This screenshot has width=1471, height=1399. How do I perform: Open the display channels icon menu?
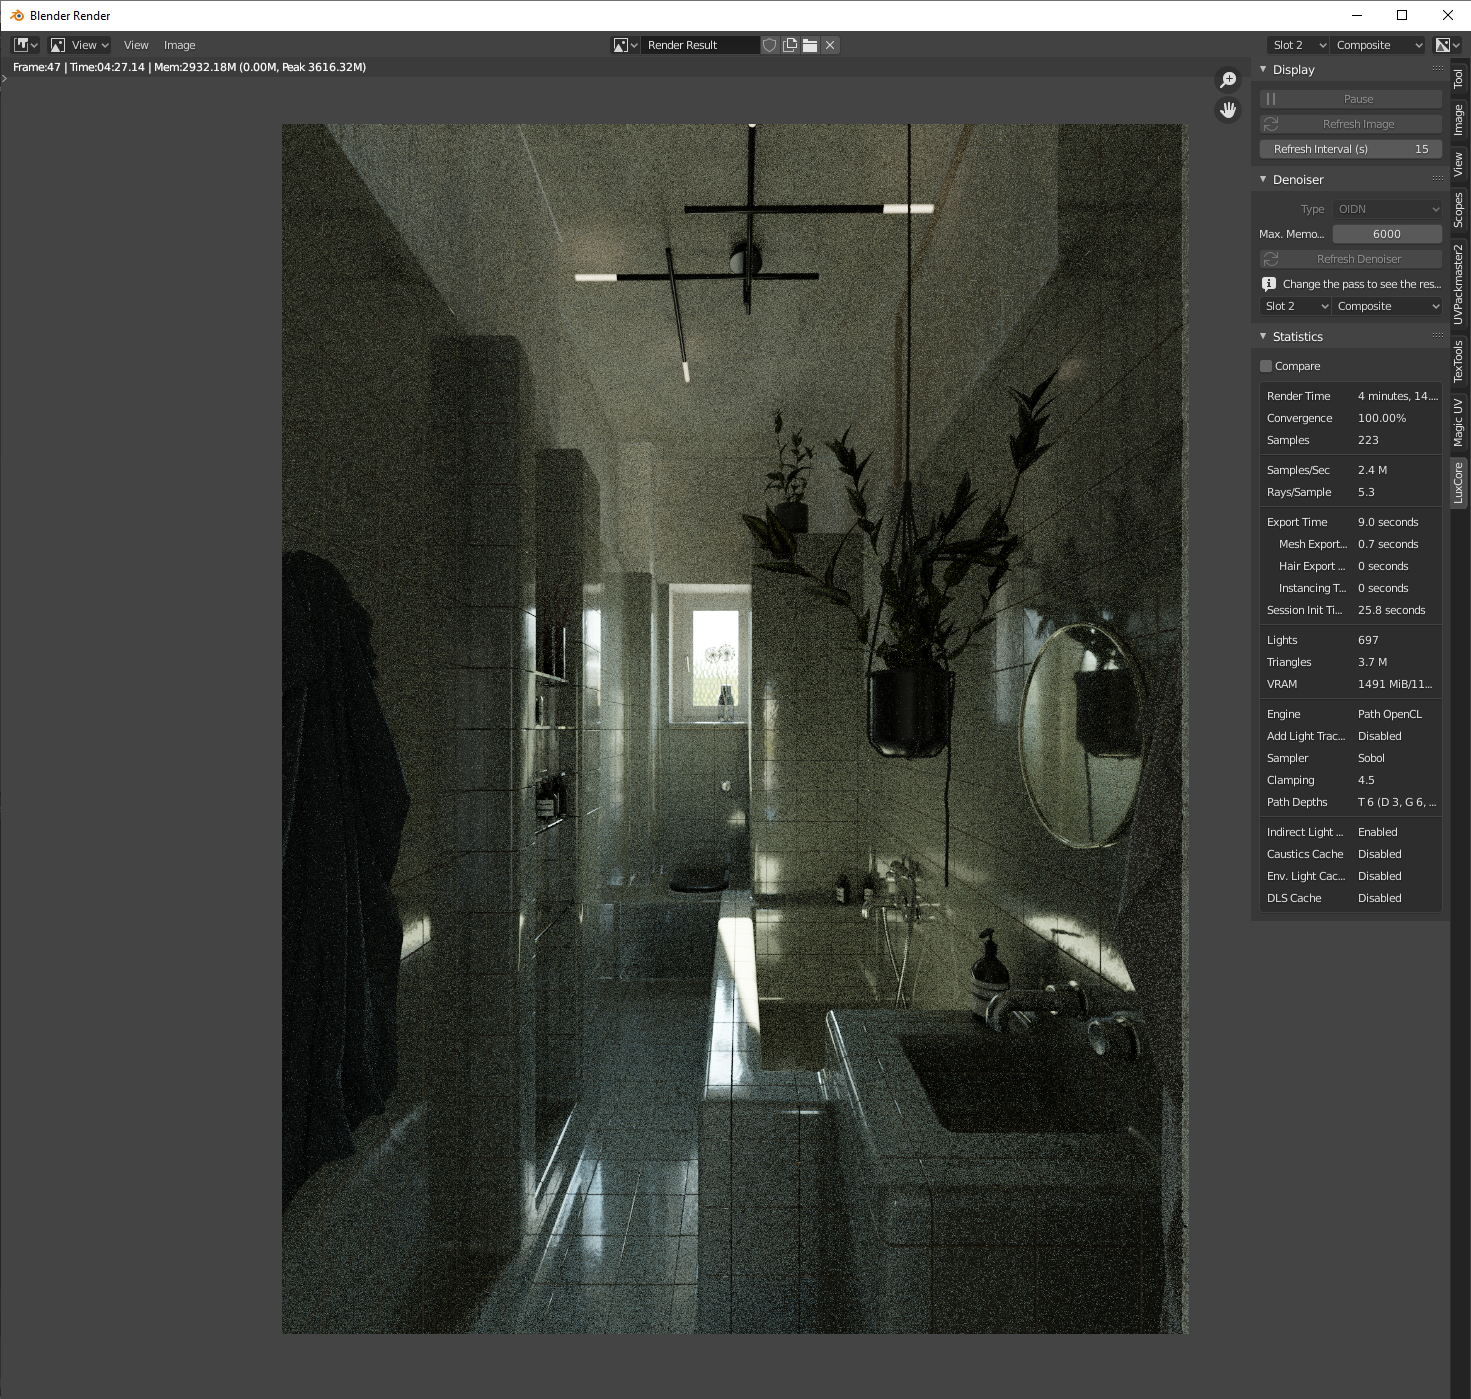tap(1447, 45)
